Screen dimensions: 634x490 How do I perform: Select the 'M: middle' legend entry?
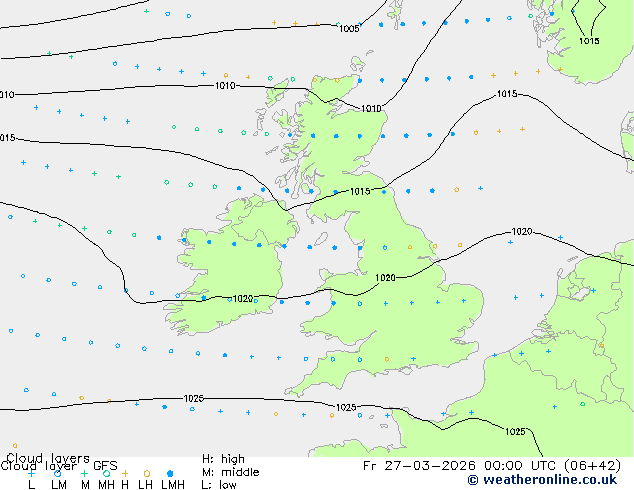(230, 472)
